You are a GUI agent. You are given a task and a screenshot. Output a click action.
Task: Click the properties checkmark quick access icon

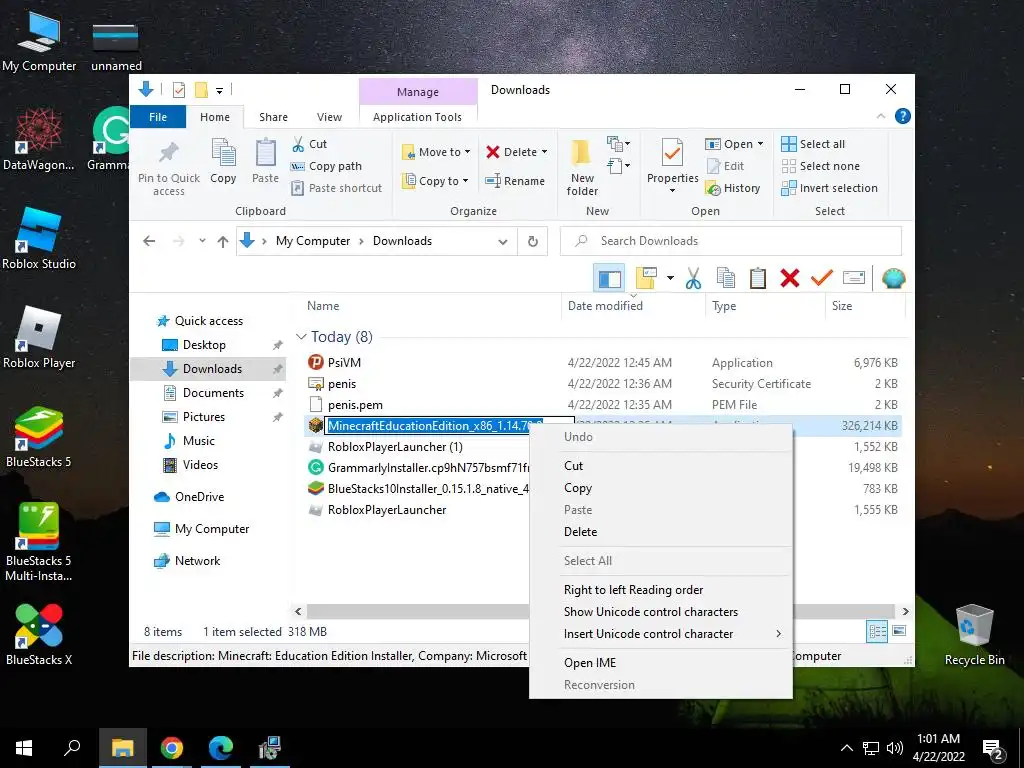coord(178,90)
